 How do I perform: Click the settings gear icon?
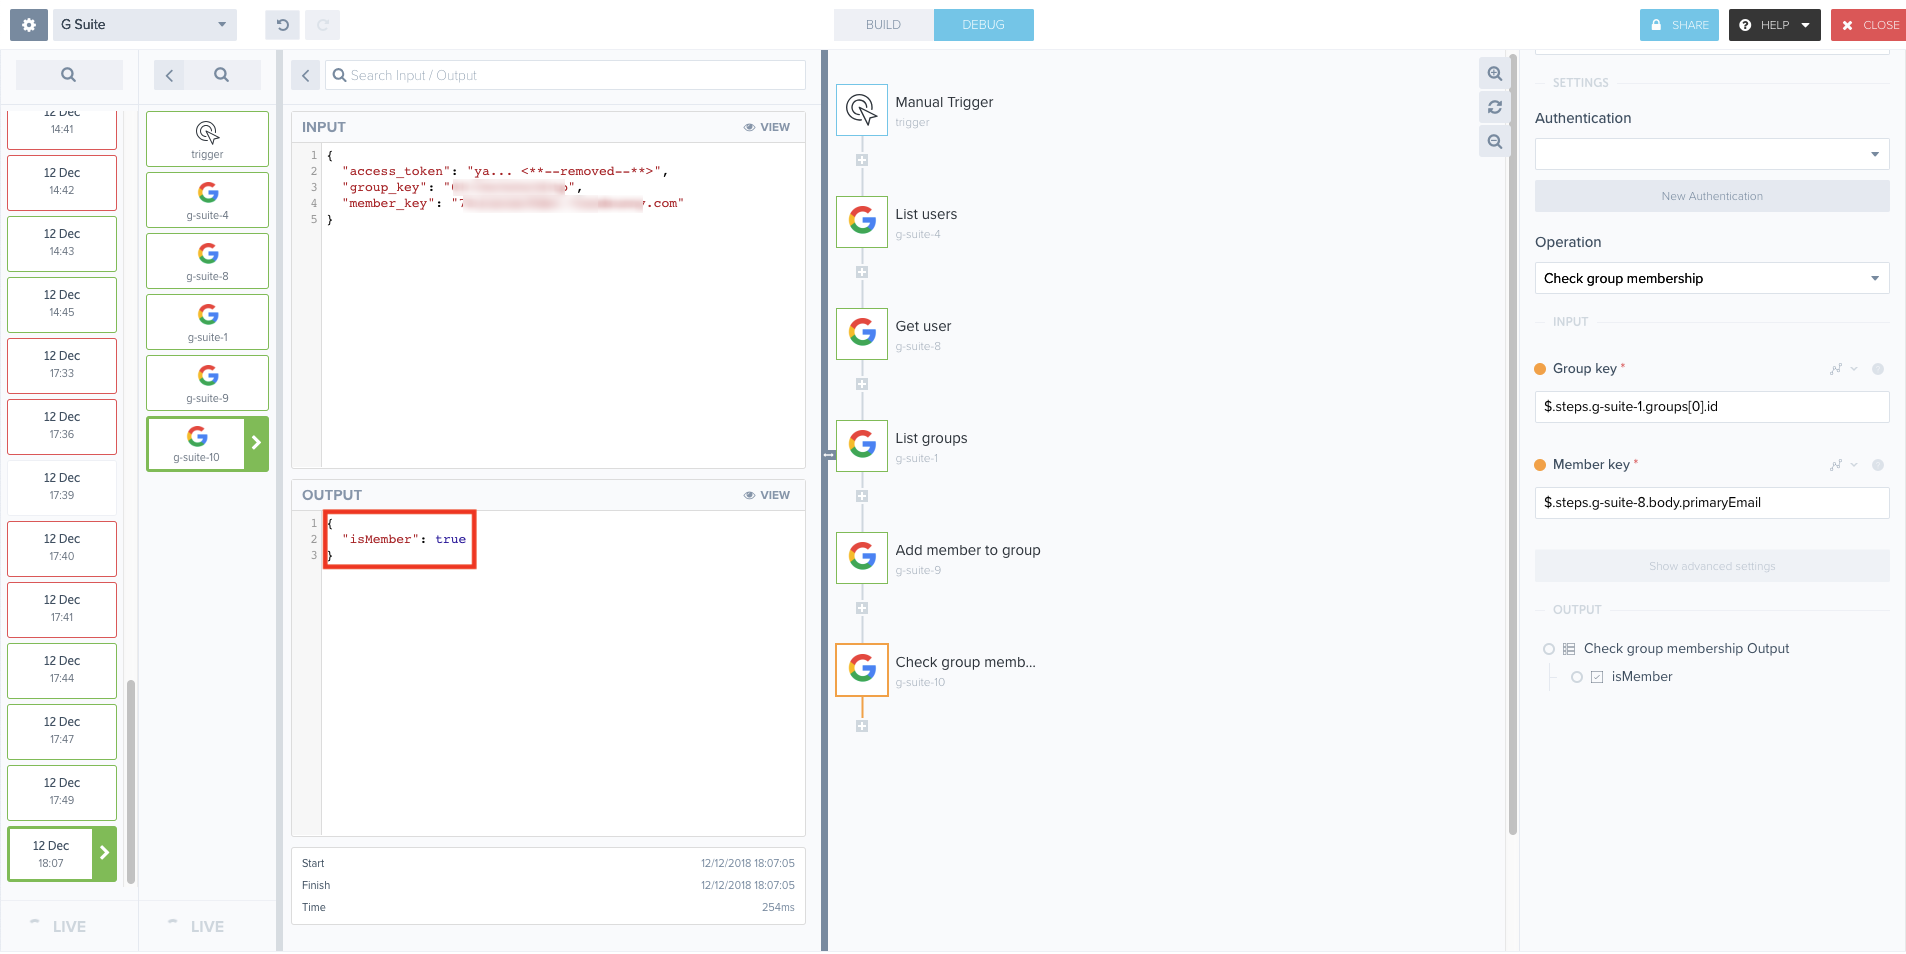(29, 25)
